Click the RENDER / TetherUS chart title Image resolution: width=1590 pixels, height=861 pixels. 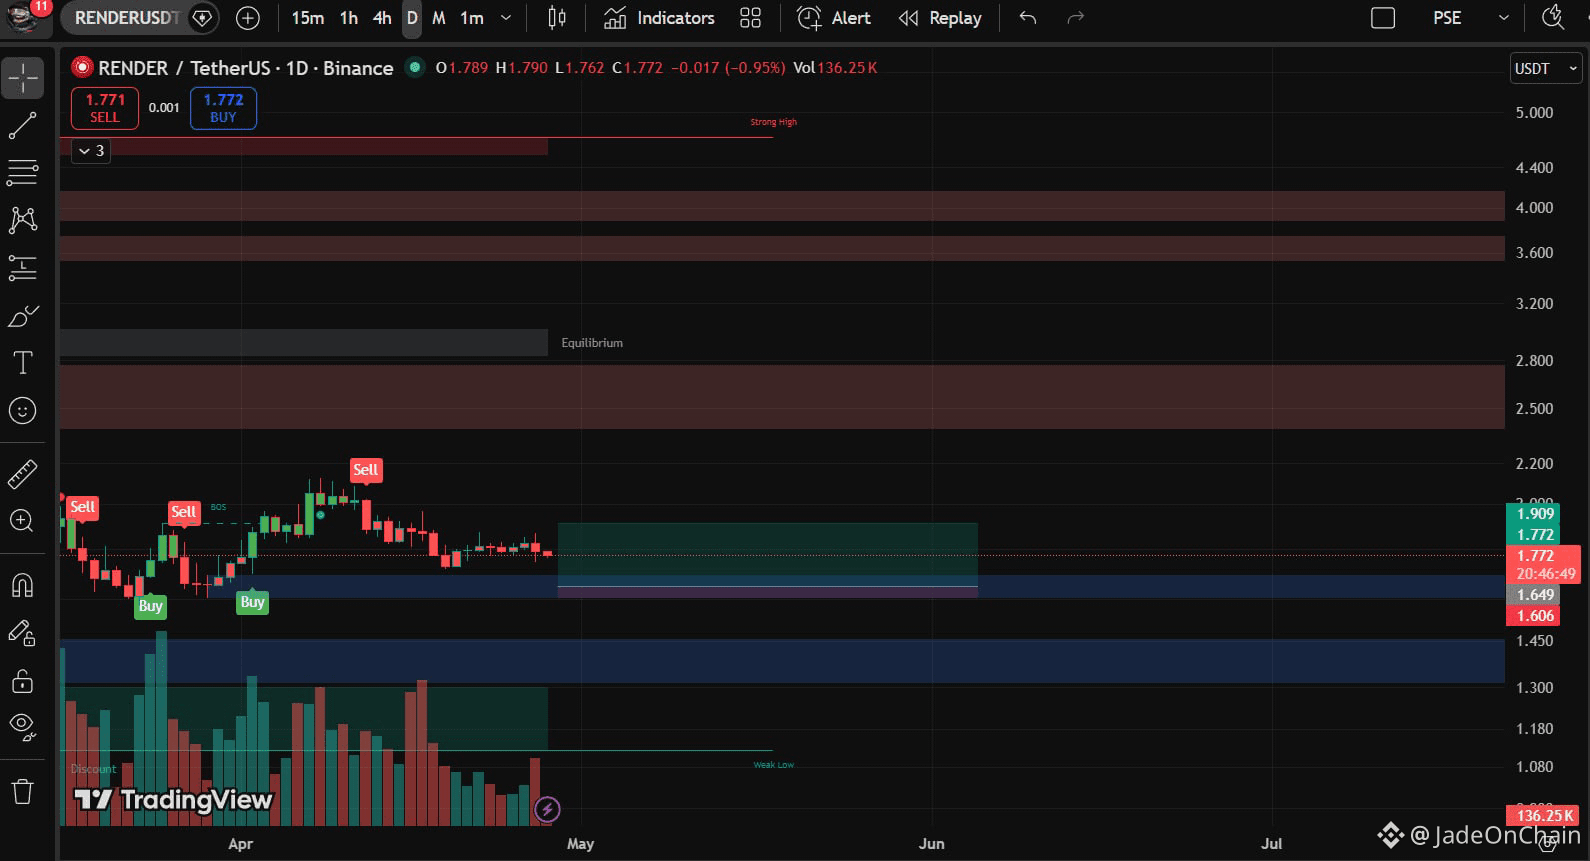click(x=245, y=68)
